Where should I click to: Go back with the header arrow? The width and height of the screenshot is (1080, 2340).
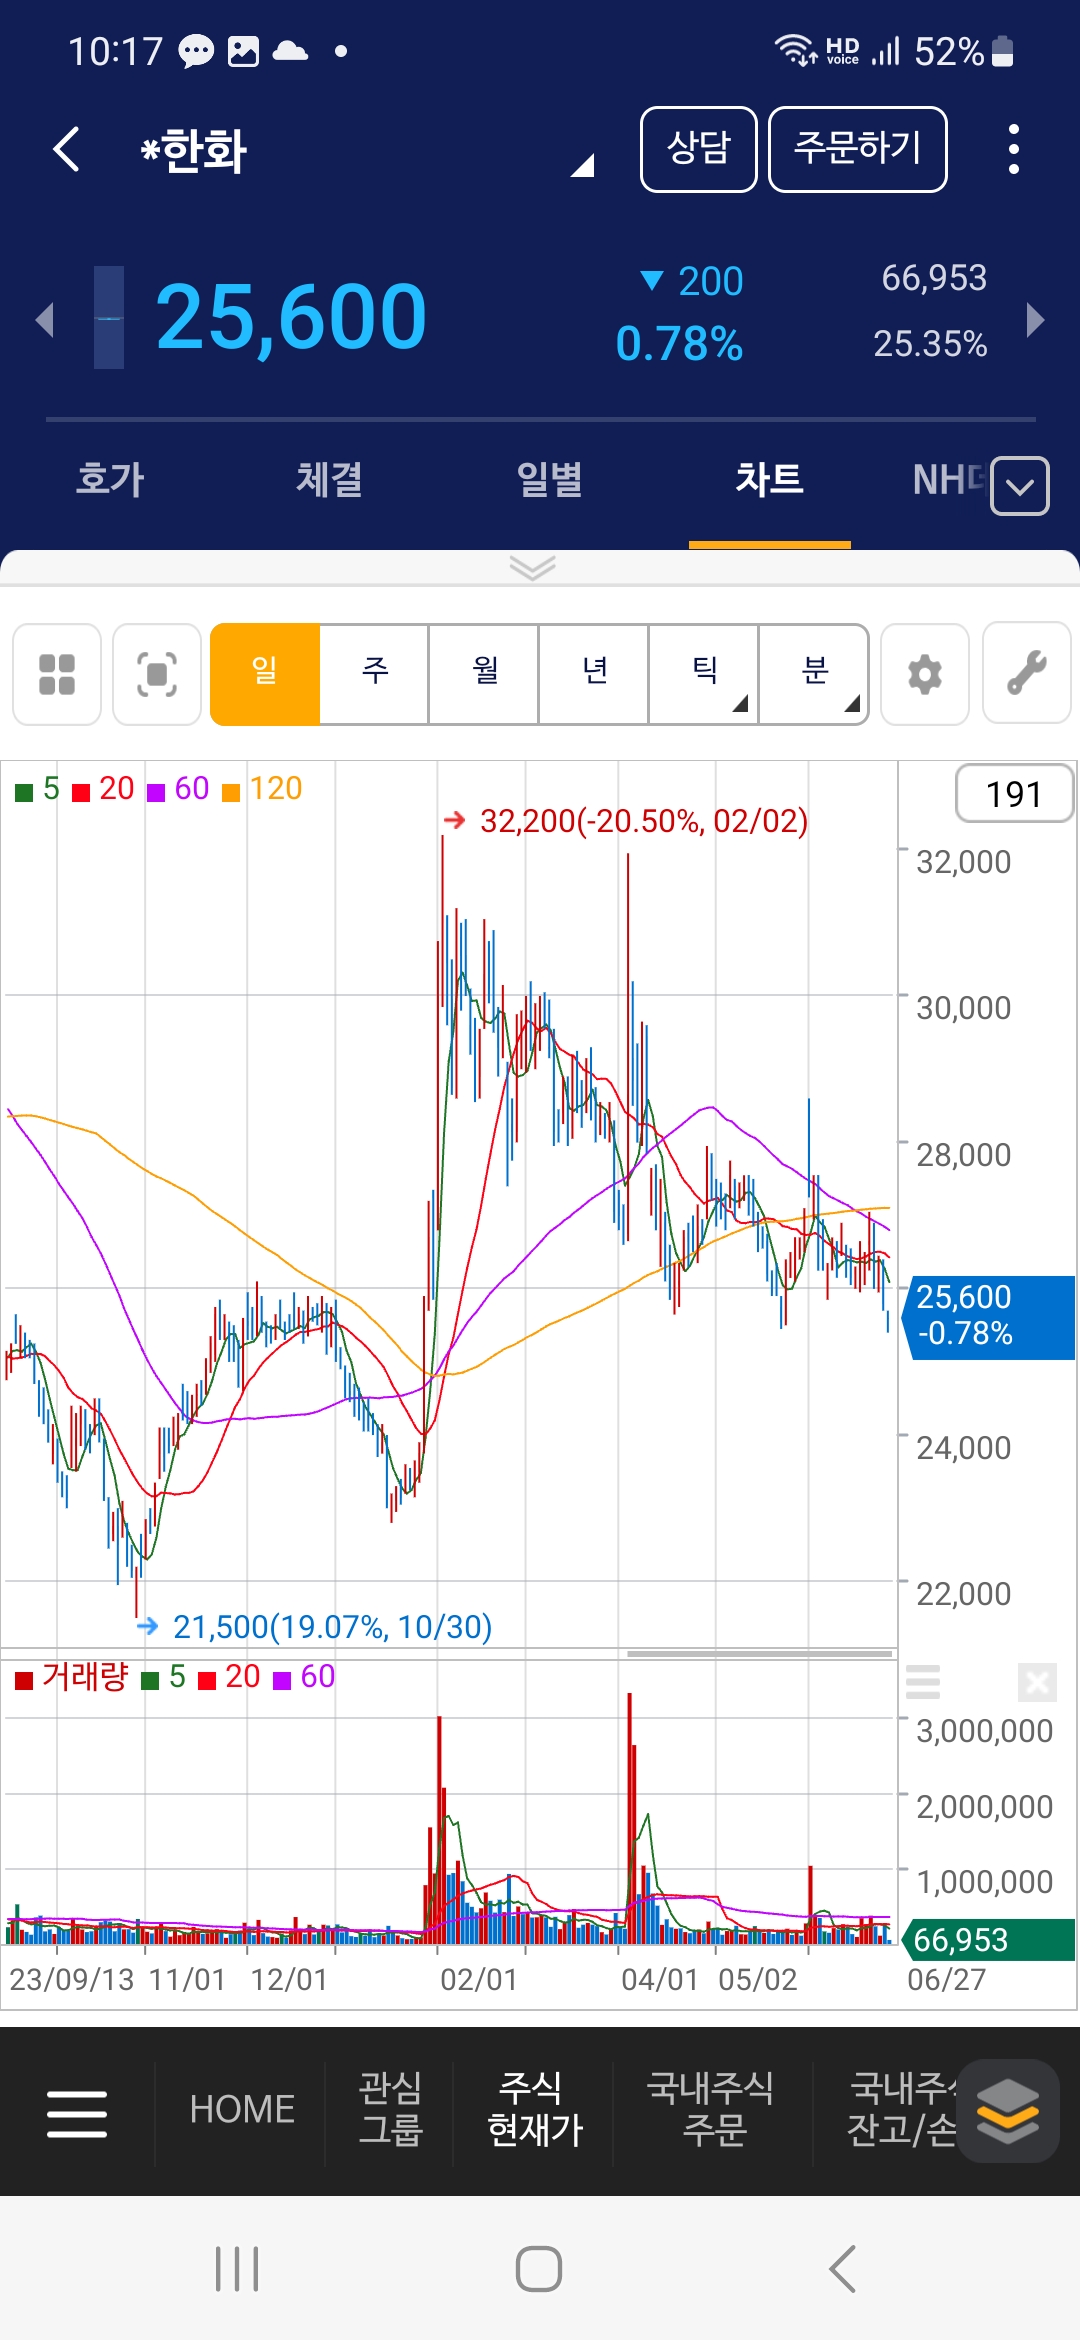(x=66, y=150)
